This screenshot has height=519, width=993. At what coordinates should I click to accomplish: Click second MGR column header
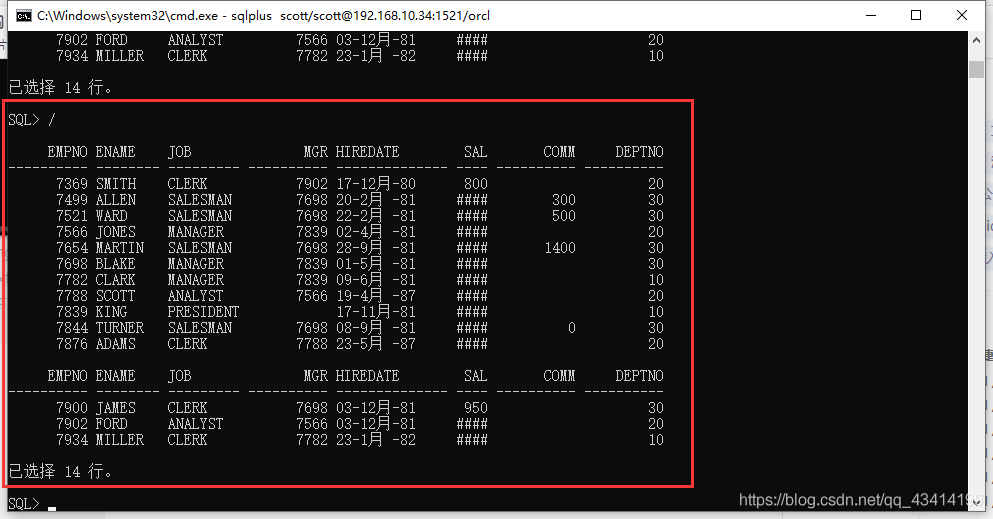315,376
